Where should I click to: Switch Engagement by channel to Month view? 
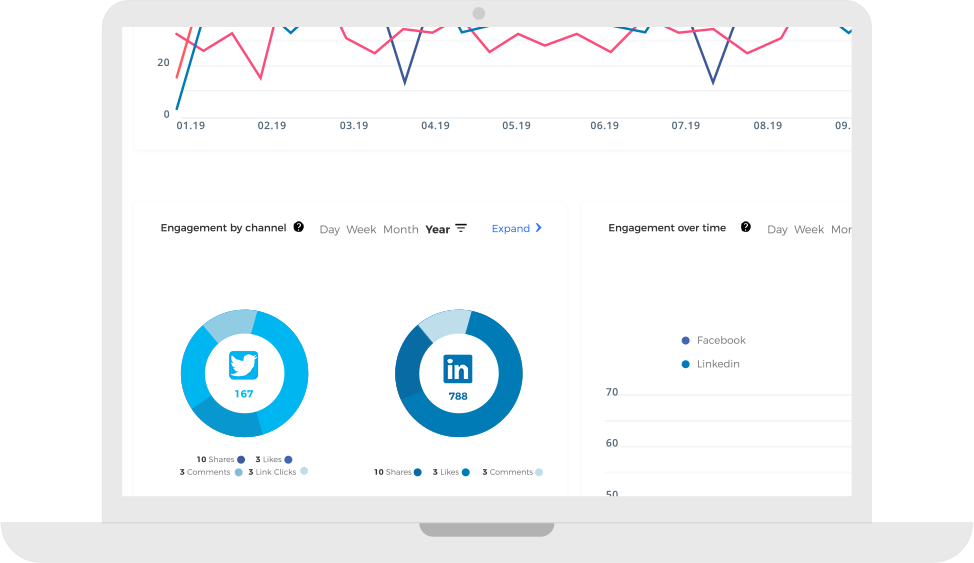[x=401, y=229]
